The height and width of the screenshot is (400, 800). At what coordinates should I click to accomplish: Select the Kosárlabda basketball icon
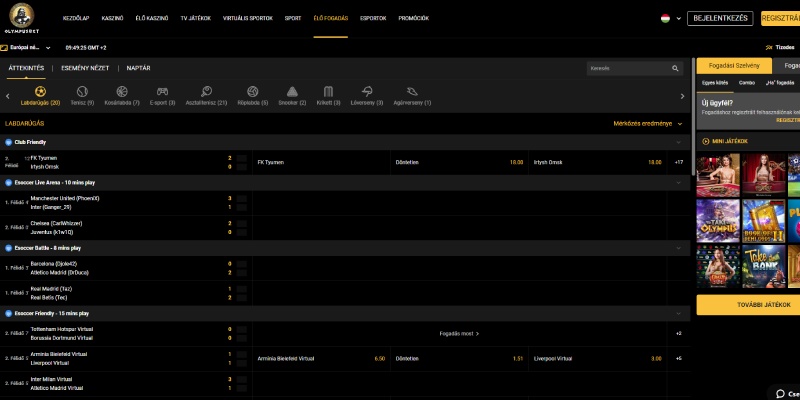121,92
